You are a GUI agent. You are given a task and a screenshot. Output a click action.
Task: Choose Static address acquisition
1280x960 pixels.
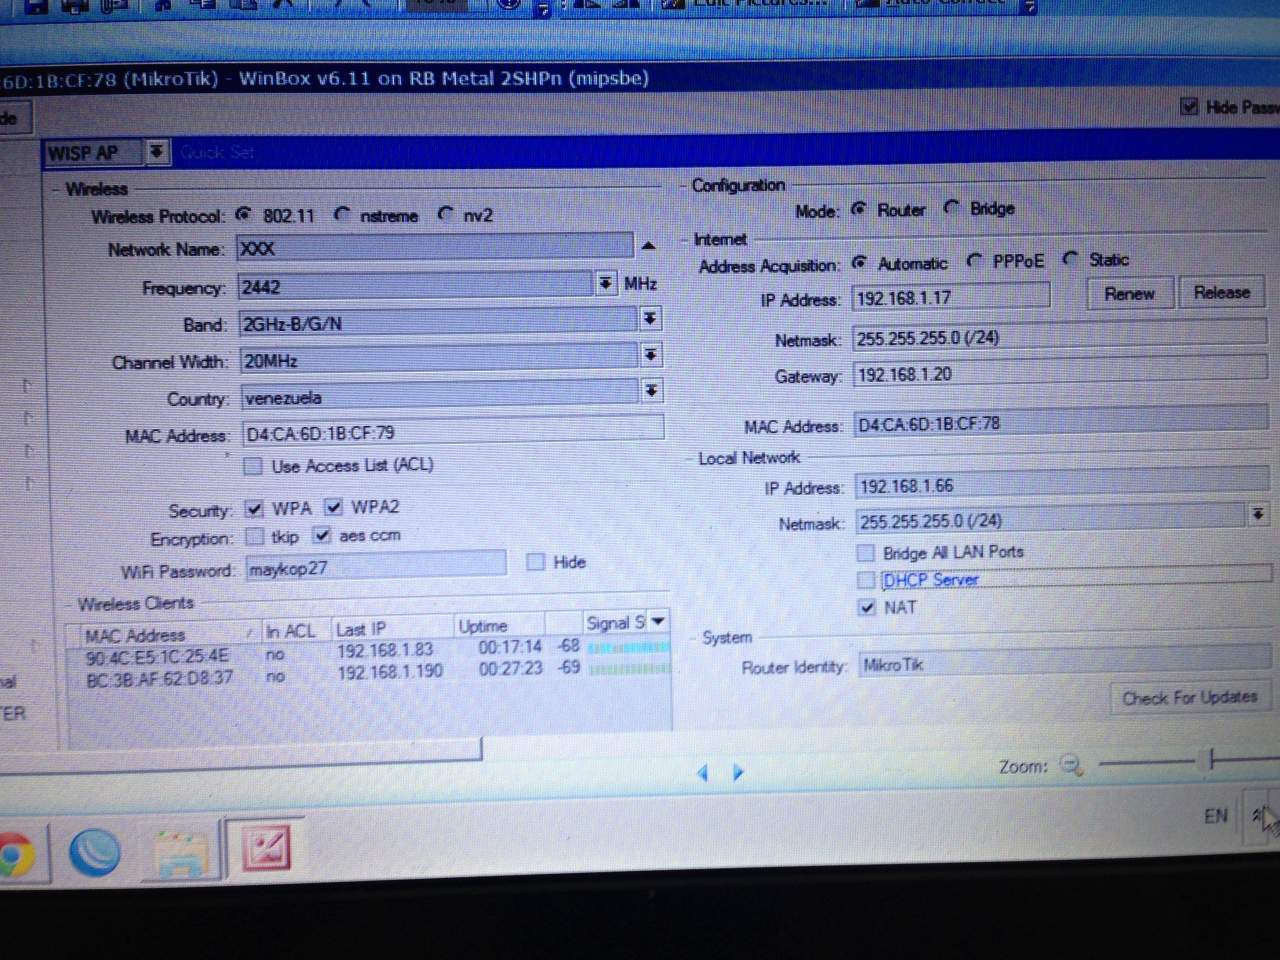(x=1070, y=259)
